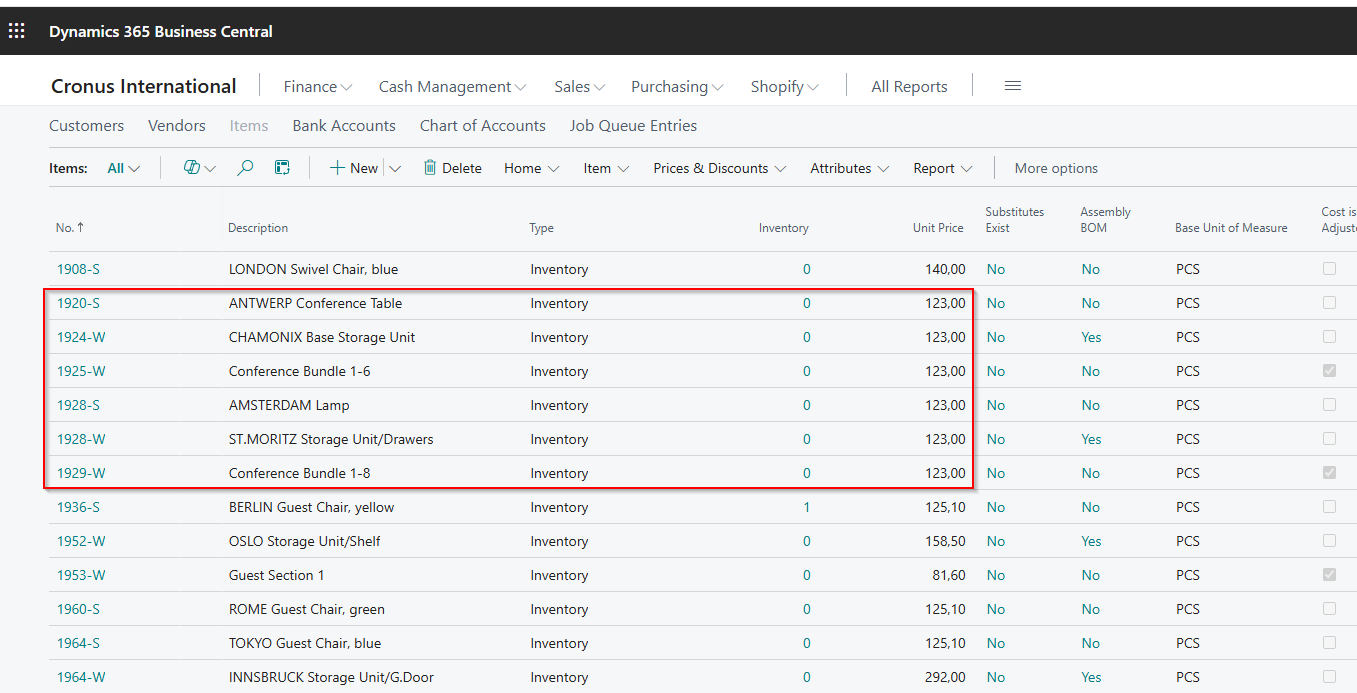1357x693 pixels.
Task: Open the app launcher waffle icon
Action: tap(17, 31)
